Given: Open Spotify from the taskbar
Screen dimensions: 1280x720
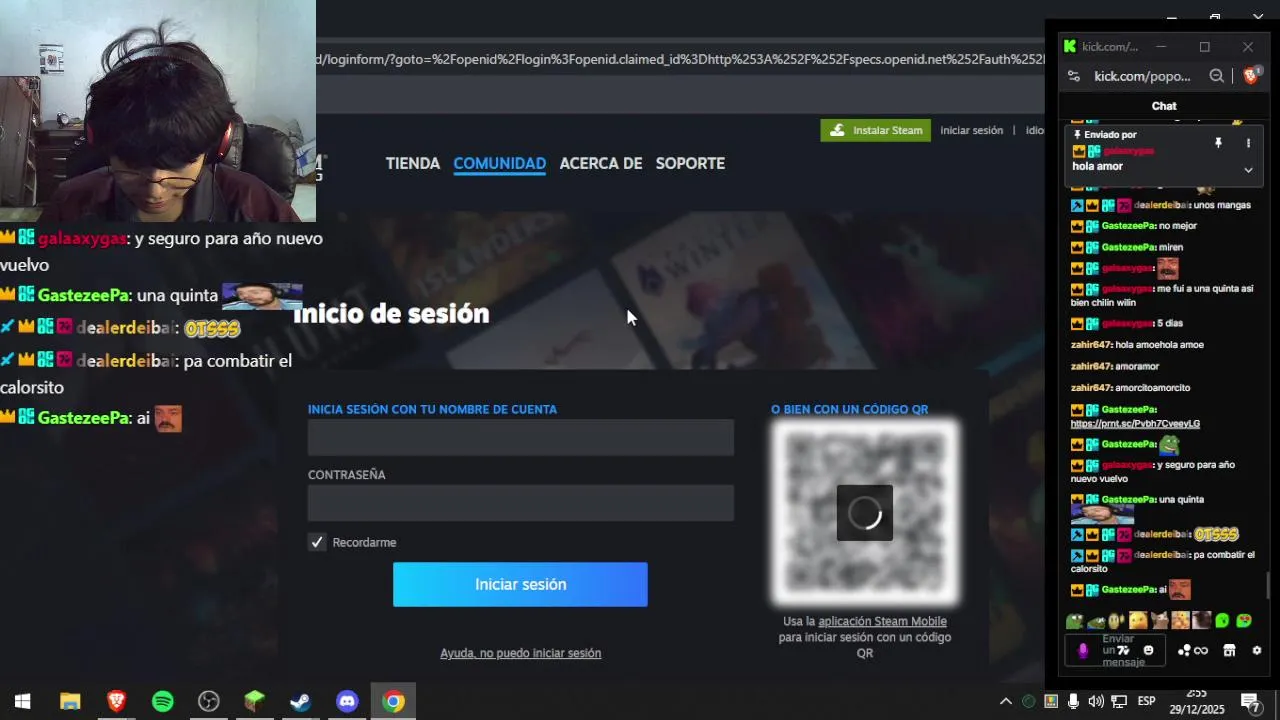Looking at the screenshot, I should (x=162, y=702).
